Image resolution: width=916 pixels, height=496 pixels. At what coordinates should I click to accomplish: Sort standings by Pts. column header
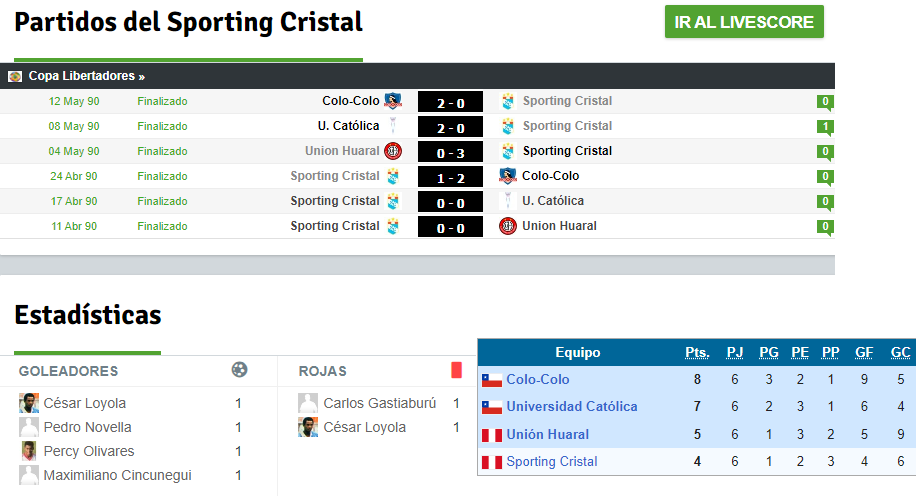pos(697,352)
